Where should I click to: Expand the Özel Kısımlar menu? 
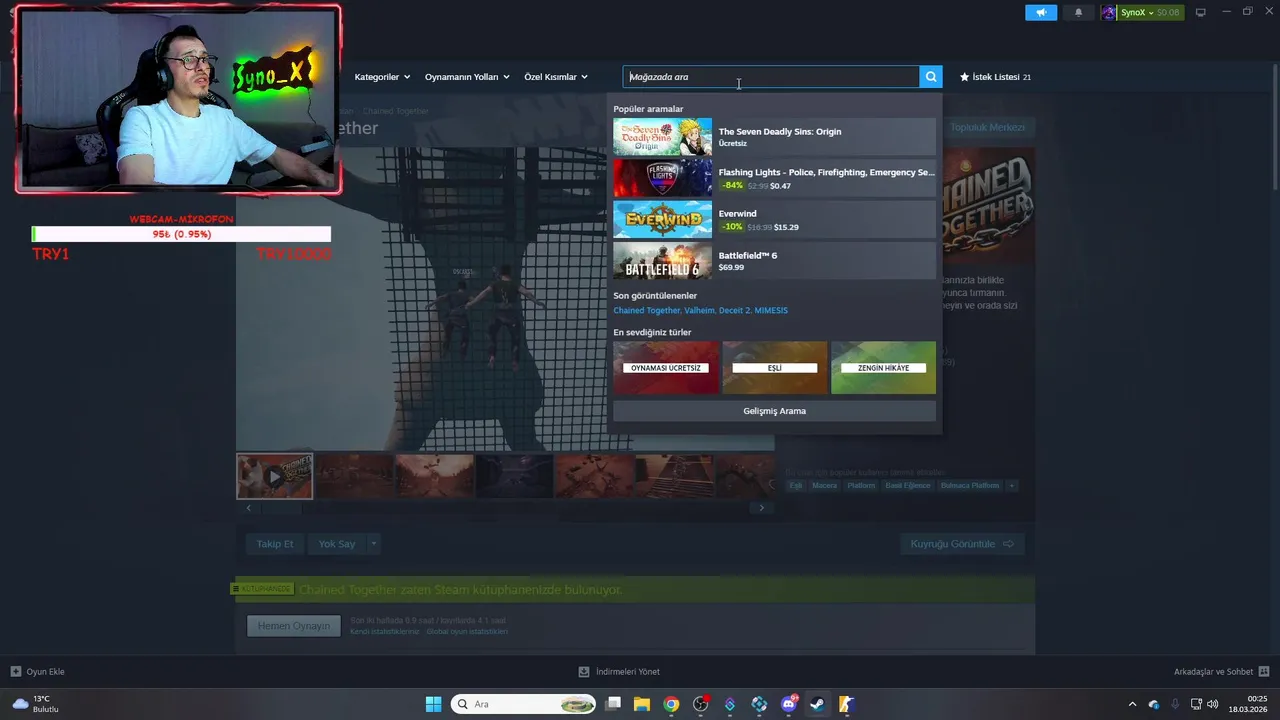pos(556,77)
